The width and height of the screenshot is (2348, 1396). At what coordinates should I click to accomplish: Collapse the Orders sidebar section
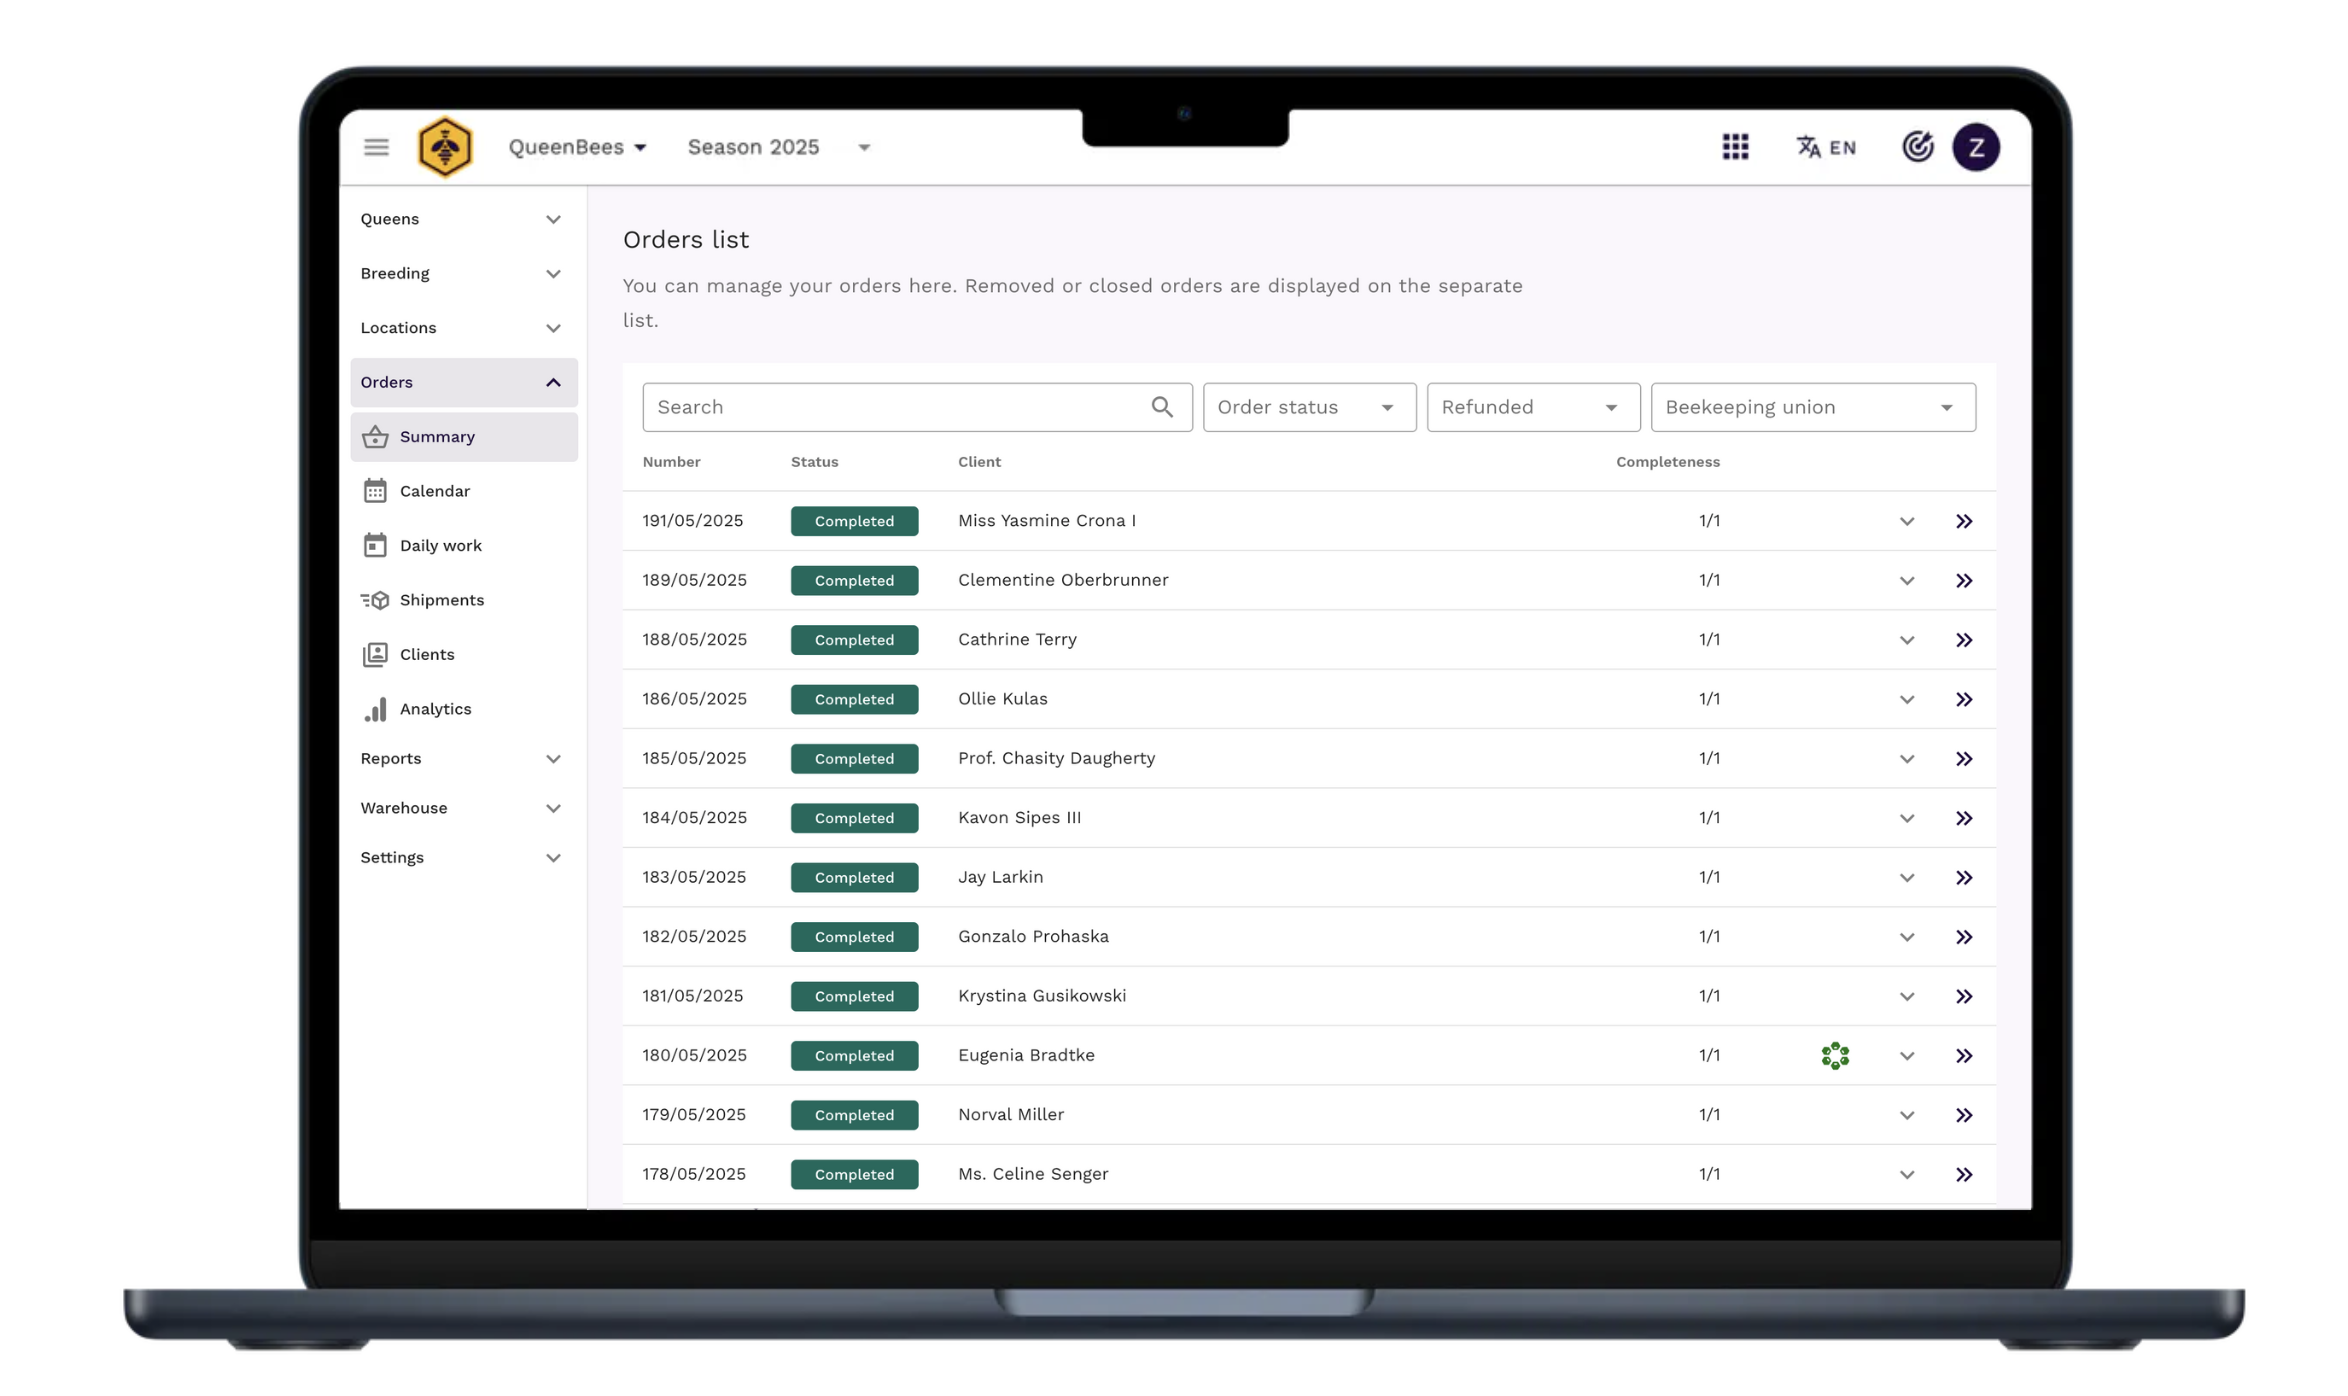(553, 382)
